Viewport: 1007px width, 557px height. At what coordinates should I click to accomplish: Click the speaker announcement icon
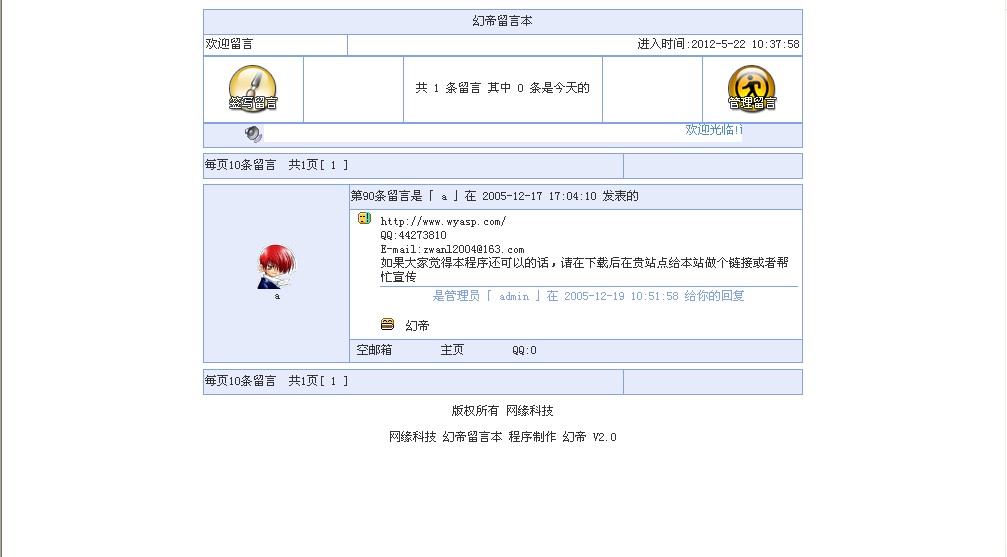(x=253, y=134)
